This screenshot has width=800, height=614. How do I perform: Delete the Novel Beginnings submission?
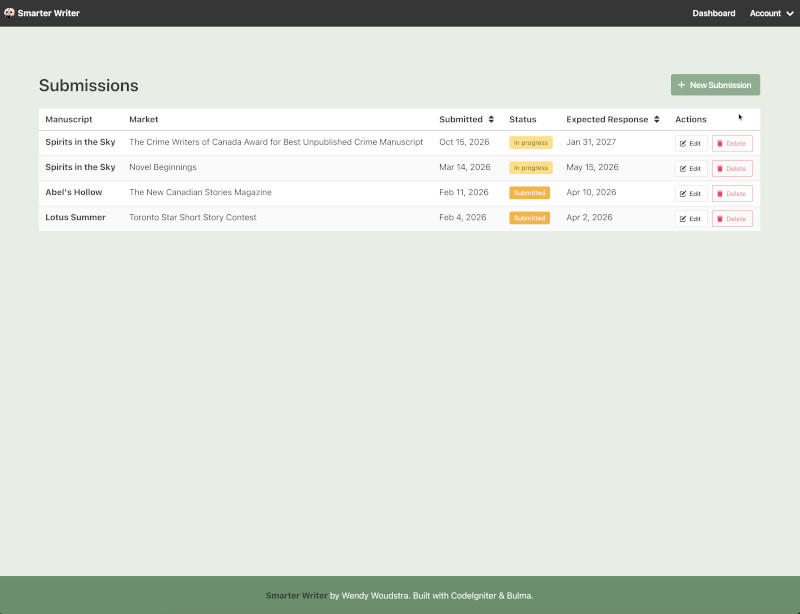coord(732,169)
